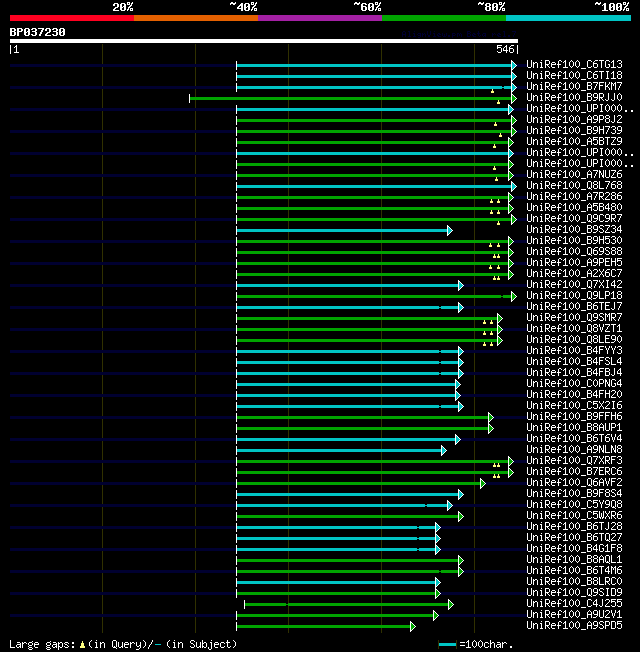640x652 pixels.
Task: Click the 546 query end position label
Action: (x=505, y=49)
